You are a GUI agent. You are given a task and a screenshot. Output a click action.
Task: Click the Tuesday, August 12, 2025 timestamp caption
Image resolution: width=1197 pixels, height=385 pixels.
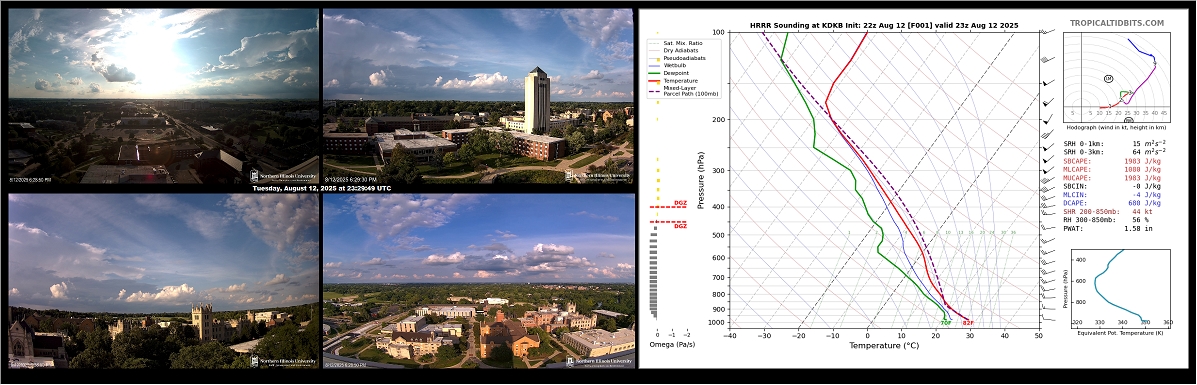pos(322,188)
